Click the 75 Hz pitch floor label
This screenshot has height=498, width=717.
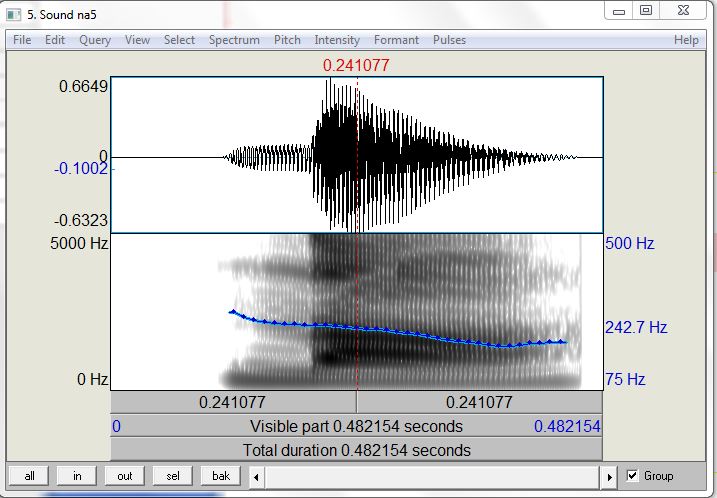coord(625,379)
